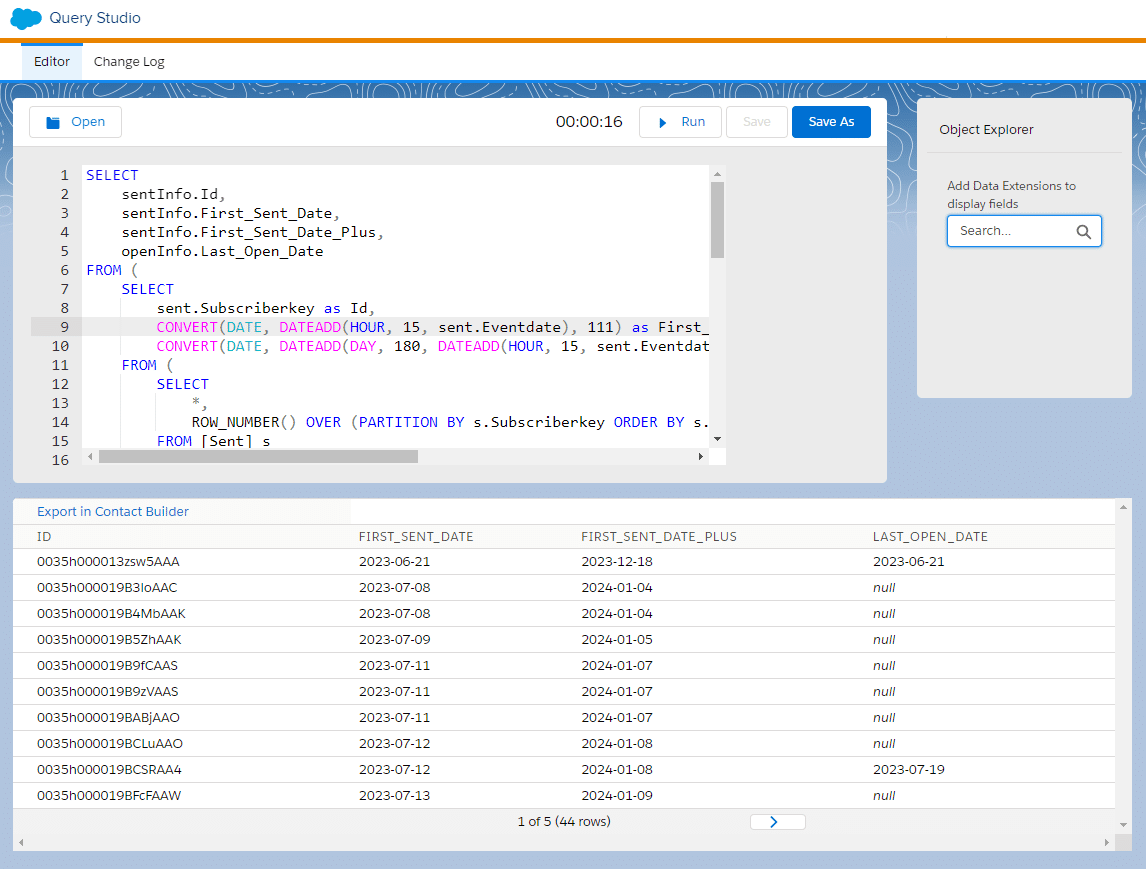Click the disabled Save button
Image resolution: width=1146 pixels, height=869 pixels.
point(756,122)
